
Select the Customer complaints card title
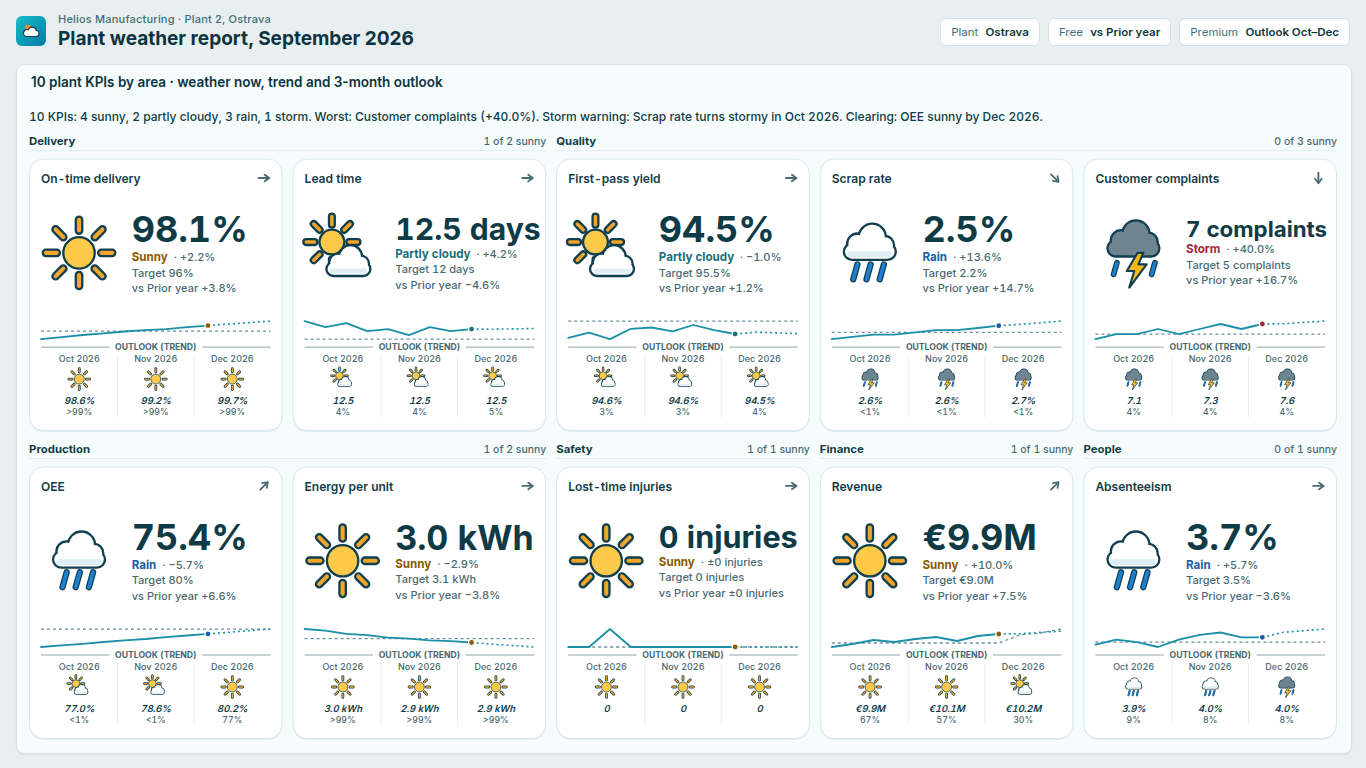click(x=1157, y=179)
